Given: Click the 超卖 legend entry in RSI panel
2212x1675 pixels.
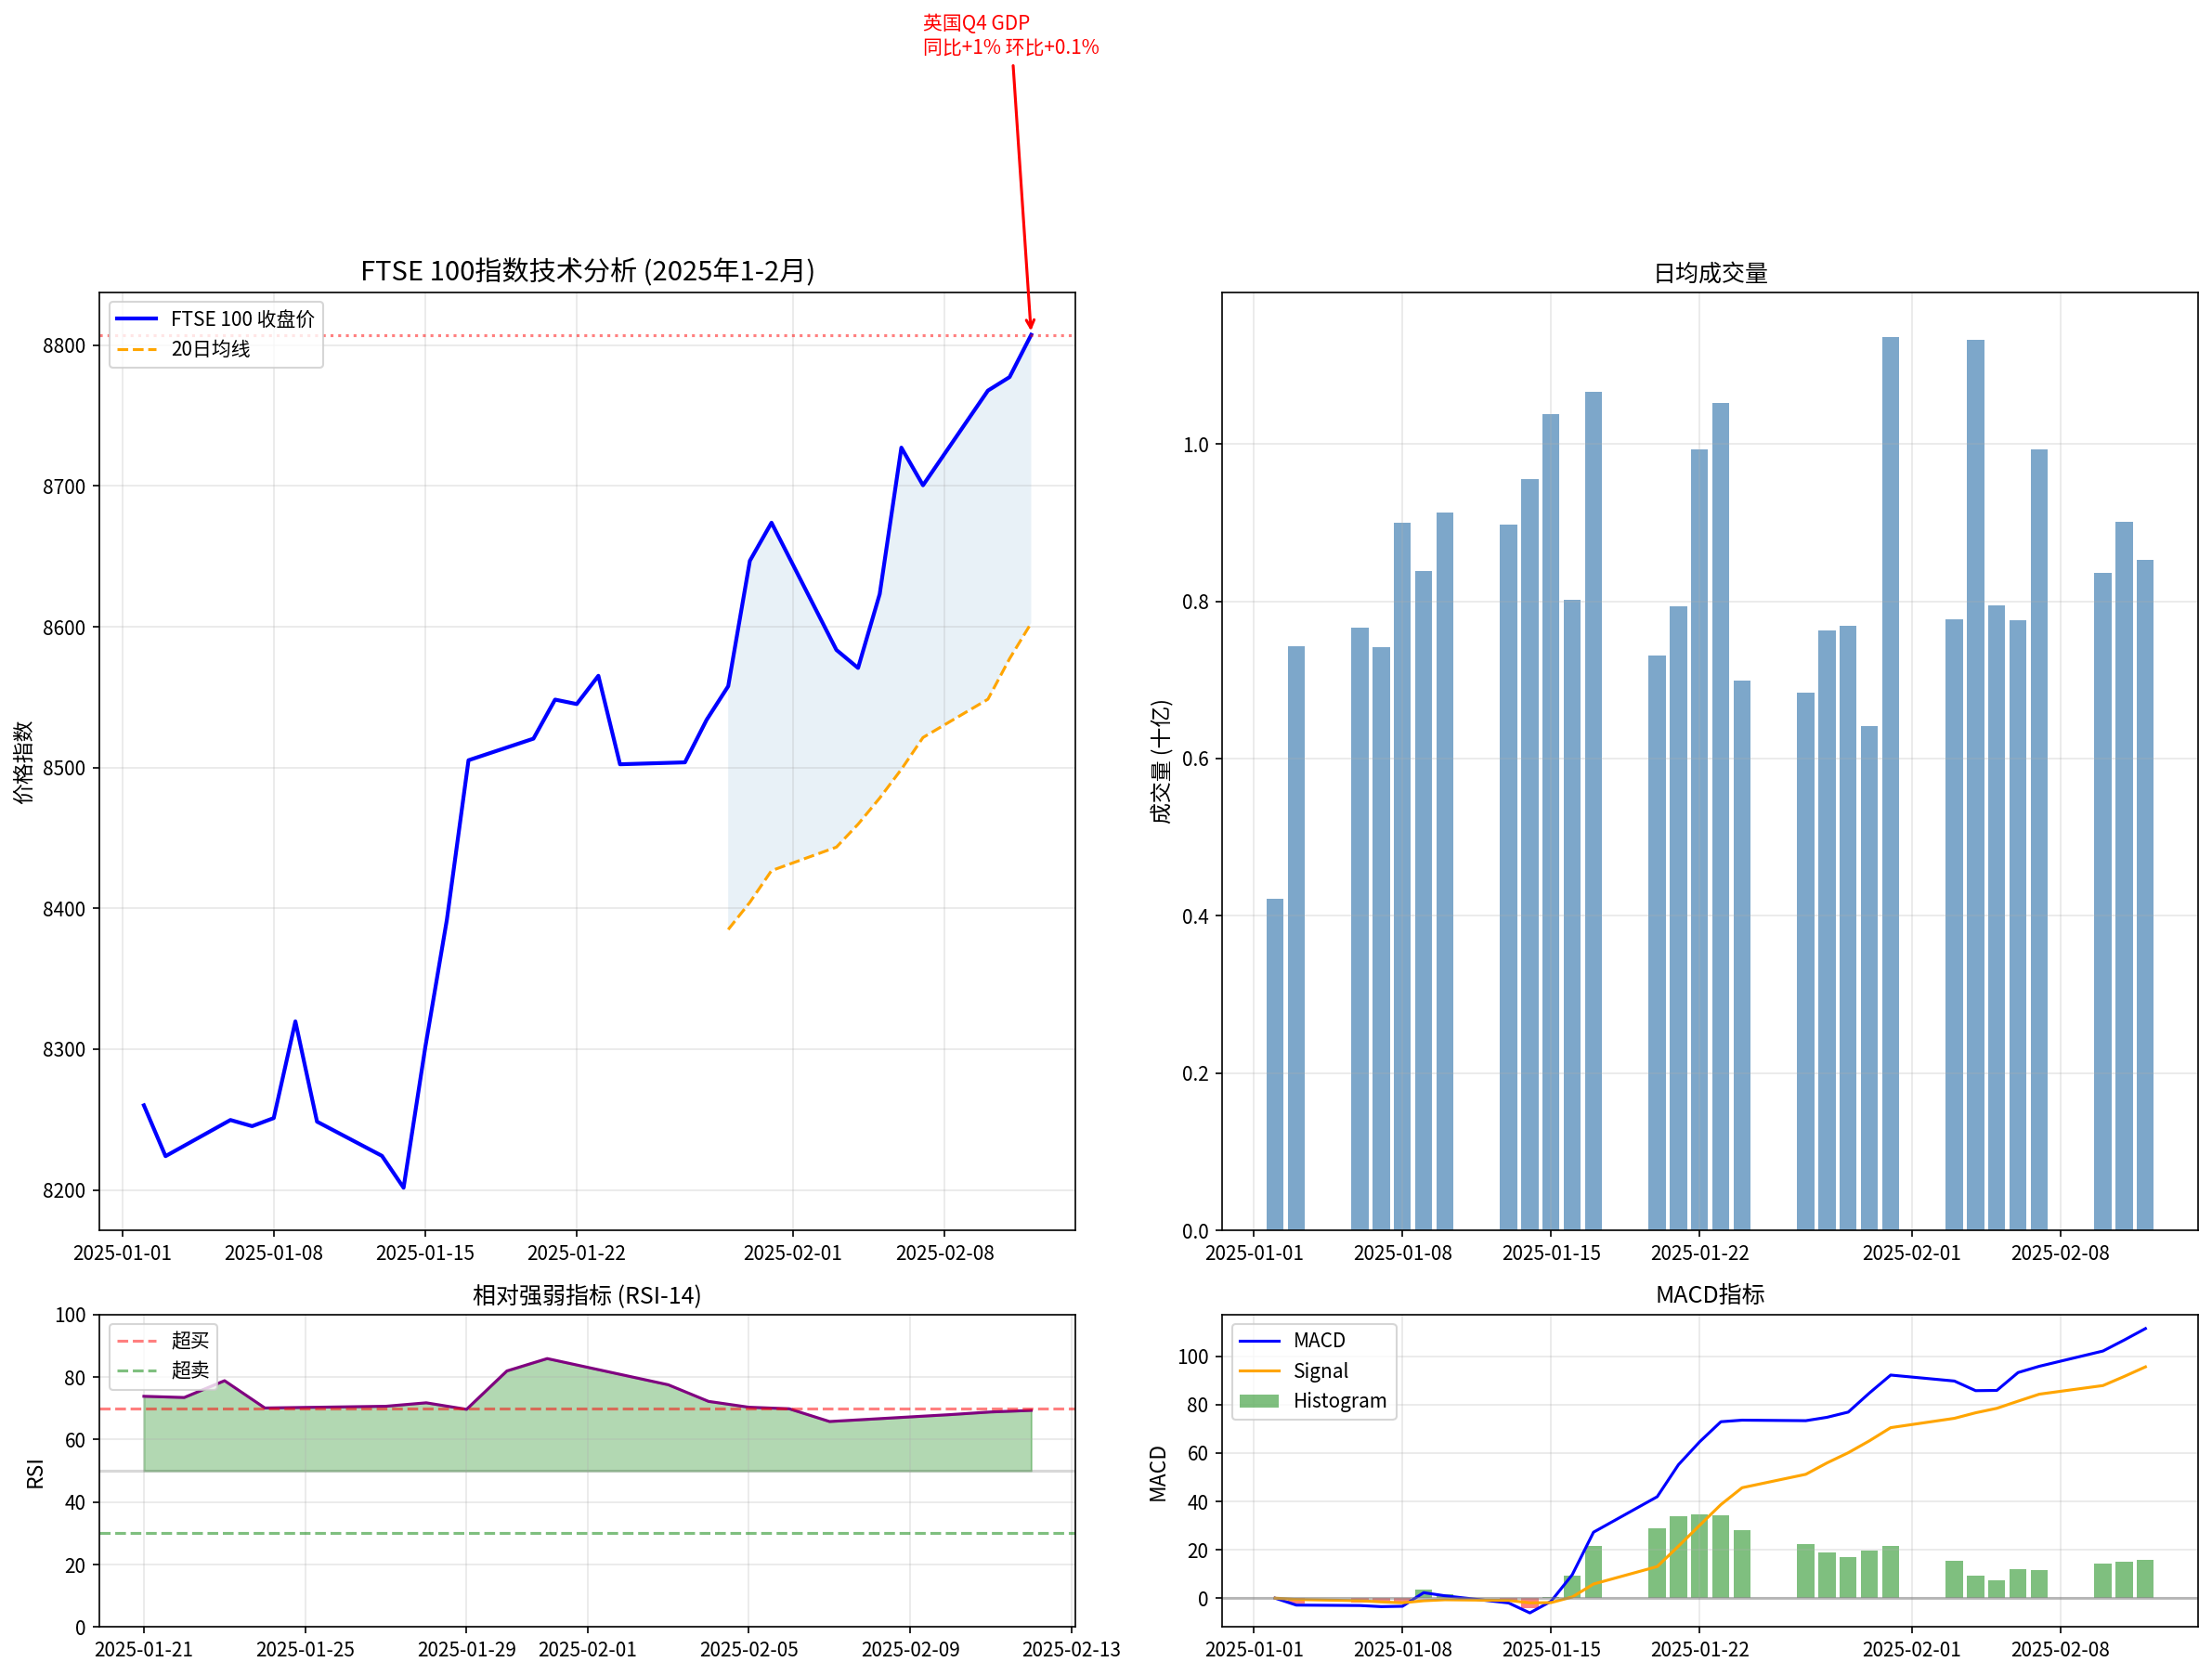Looking at the screenshot, I should coord(189,1370).
